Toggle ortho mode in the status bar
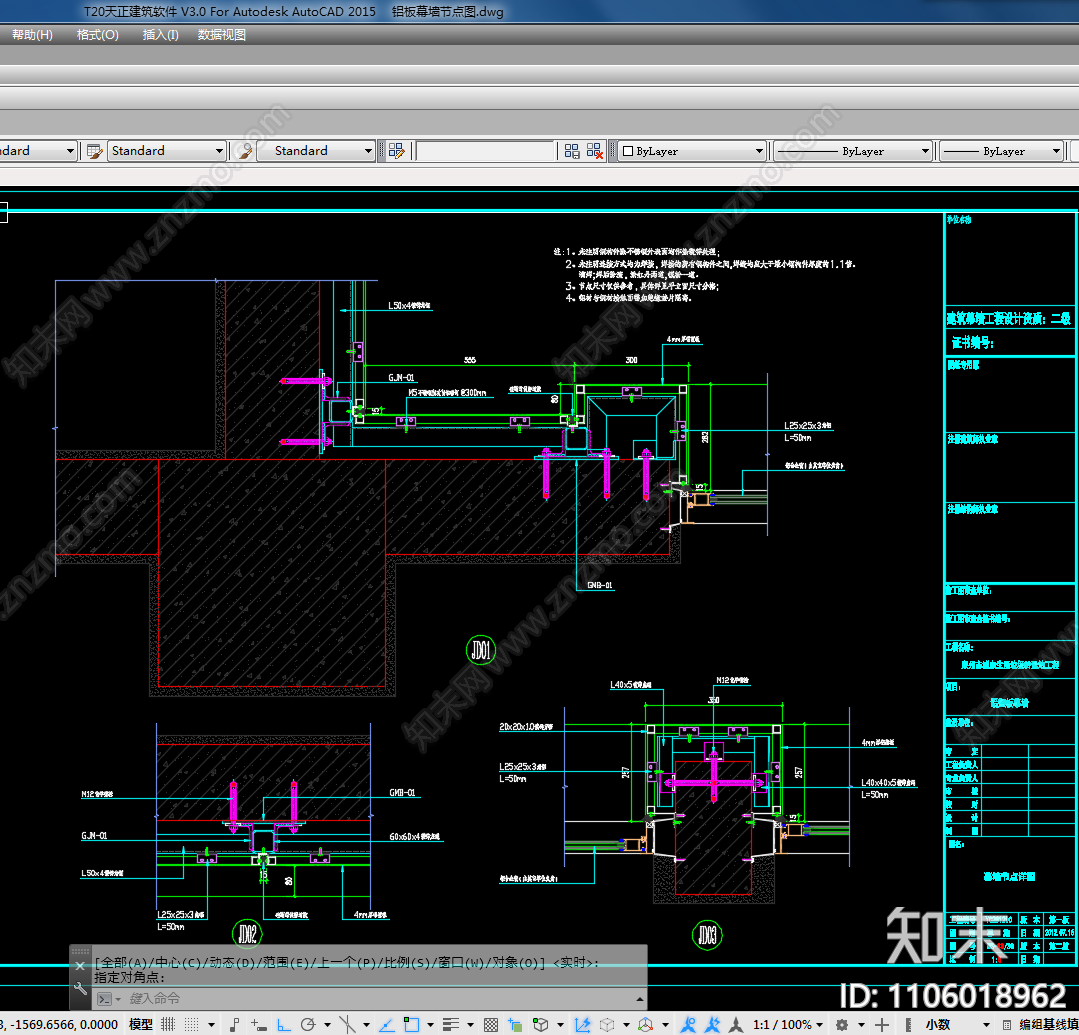Screen dimensions: 1079x1035 click(284, 1025)
